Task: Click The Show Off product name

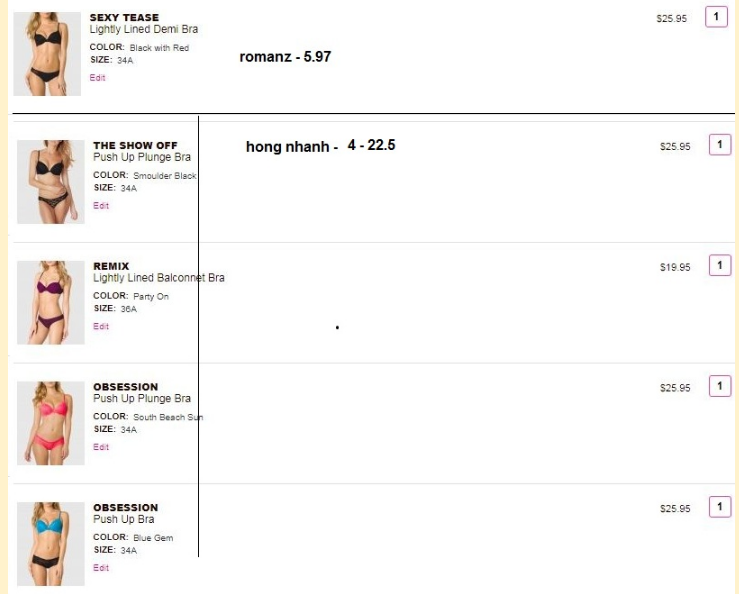Action: 135,146
